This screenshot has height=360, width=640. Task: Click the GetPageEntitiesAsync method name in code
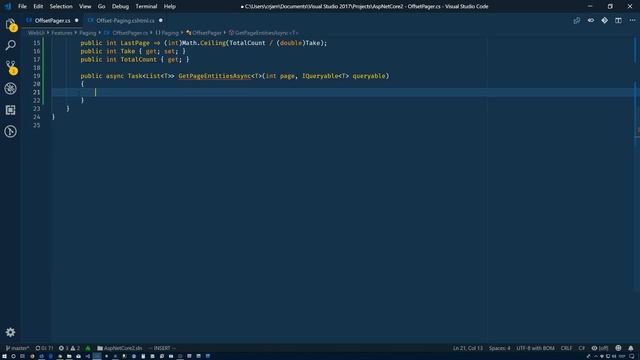pyautogui.click(x=214, y=76)
